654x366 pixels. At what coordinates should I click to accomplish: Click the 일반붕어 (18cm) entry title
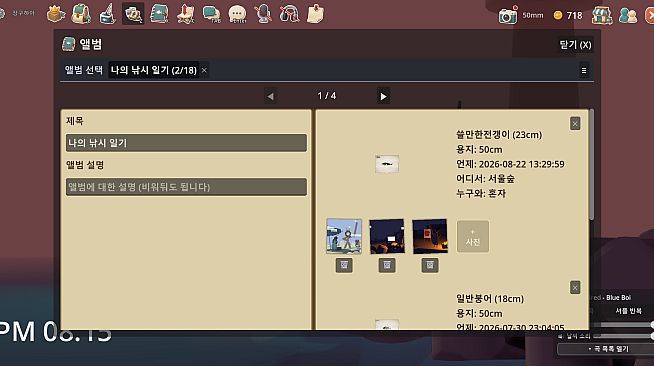[490, 298]
